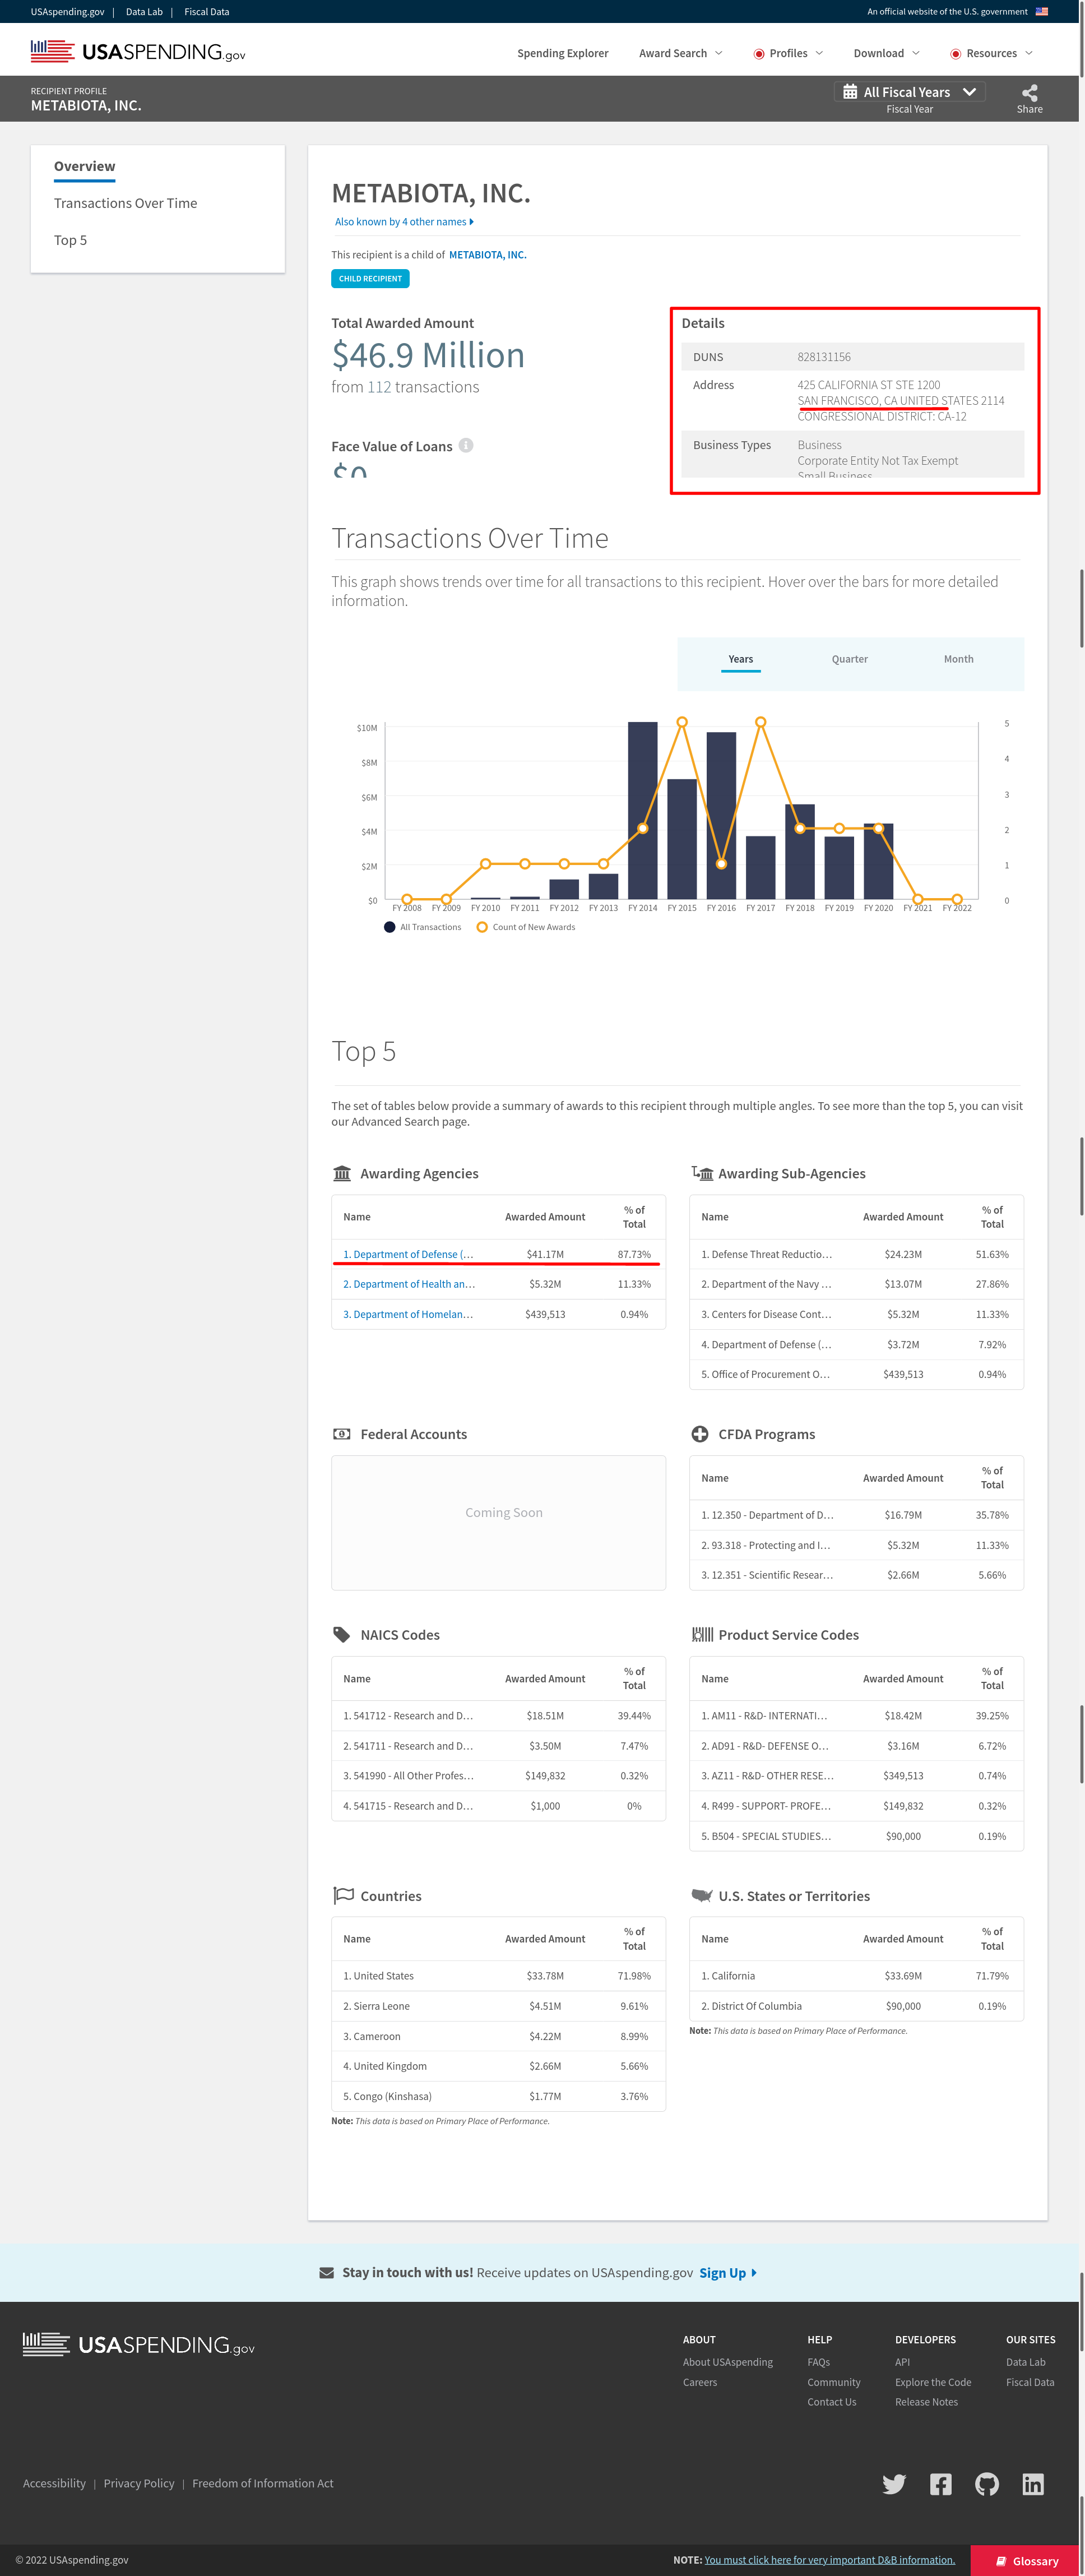Click the Awarding Agencies building icon
The image size is (1085, 2576).
tap(342, 1173)
